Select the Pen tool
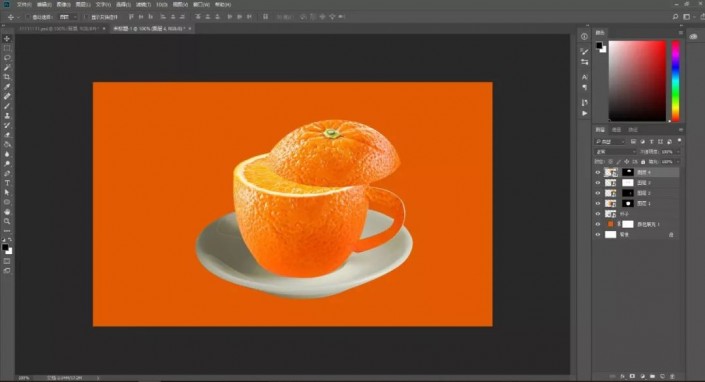This screenshot has height=382, width=705. click(x=7, y=173)
